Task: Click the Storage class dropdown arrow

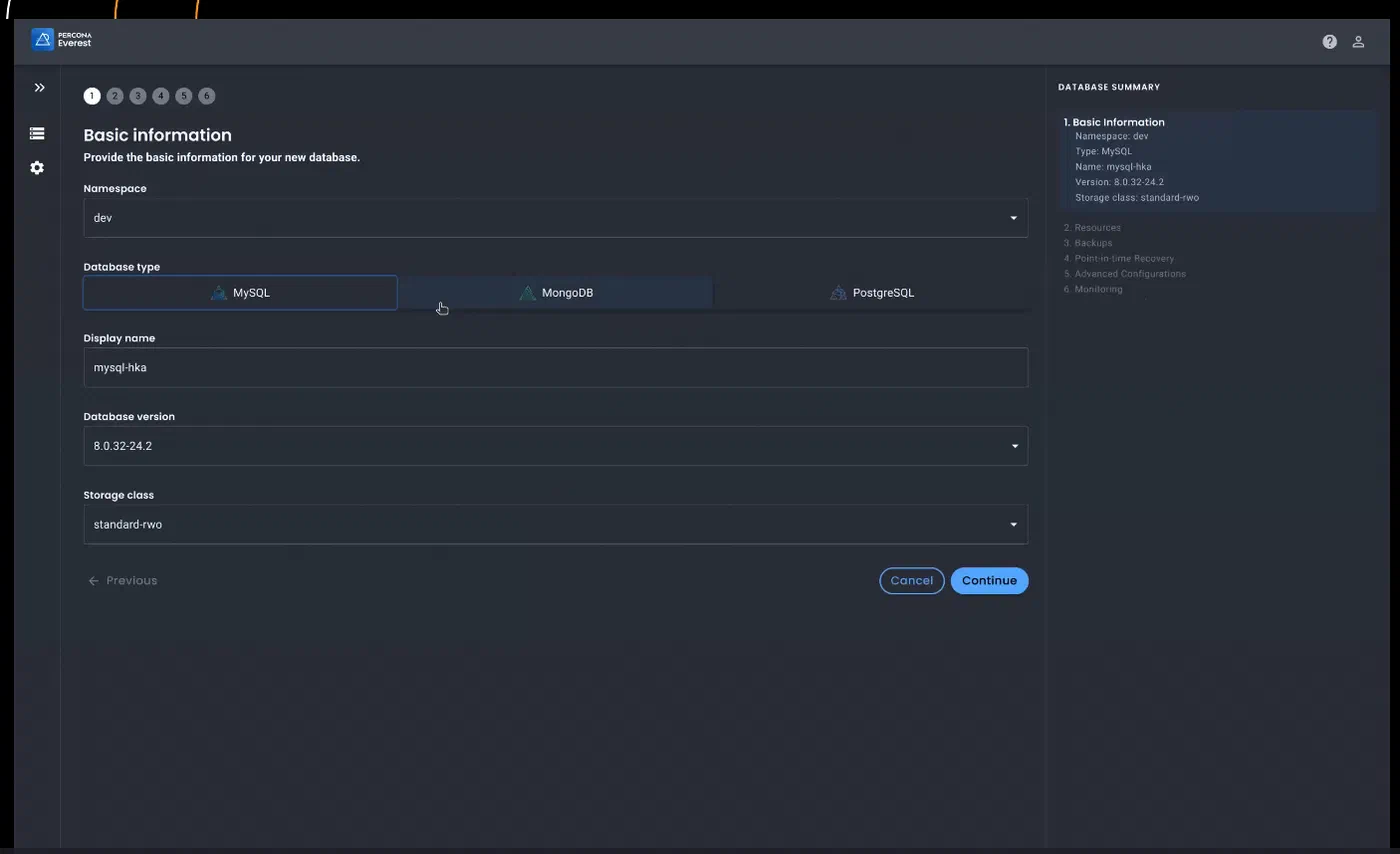Action: [1014, 525]
